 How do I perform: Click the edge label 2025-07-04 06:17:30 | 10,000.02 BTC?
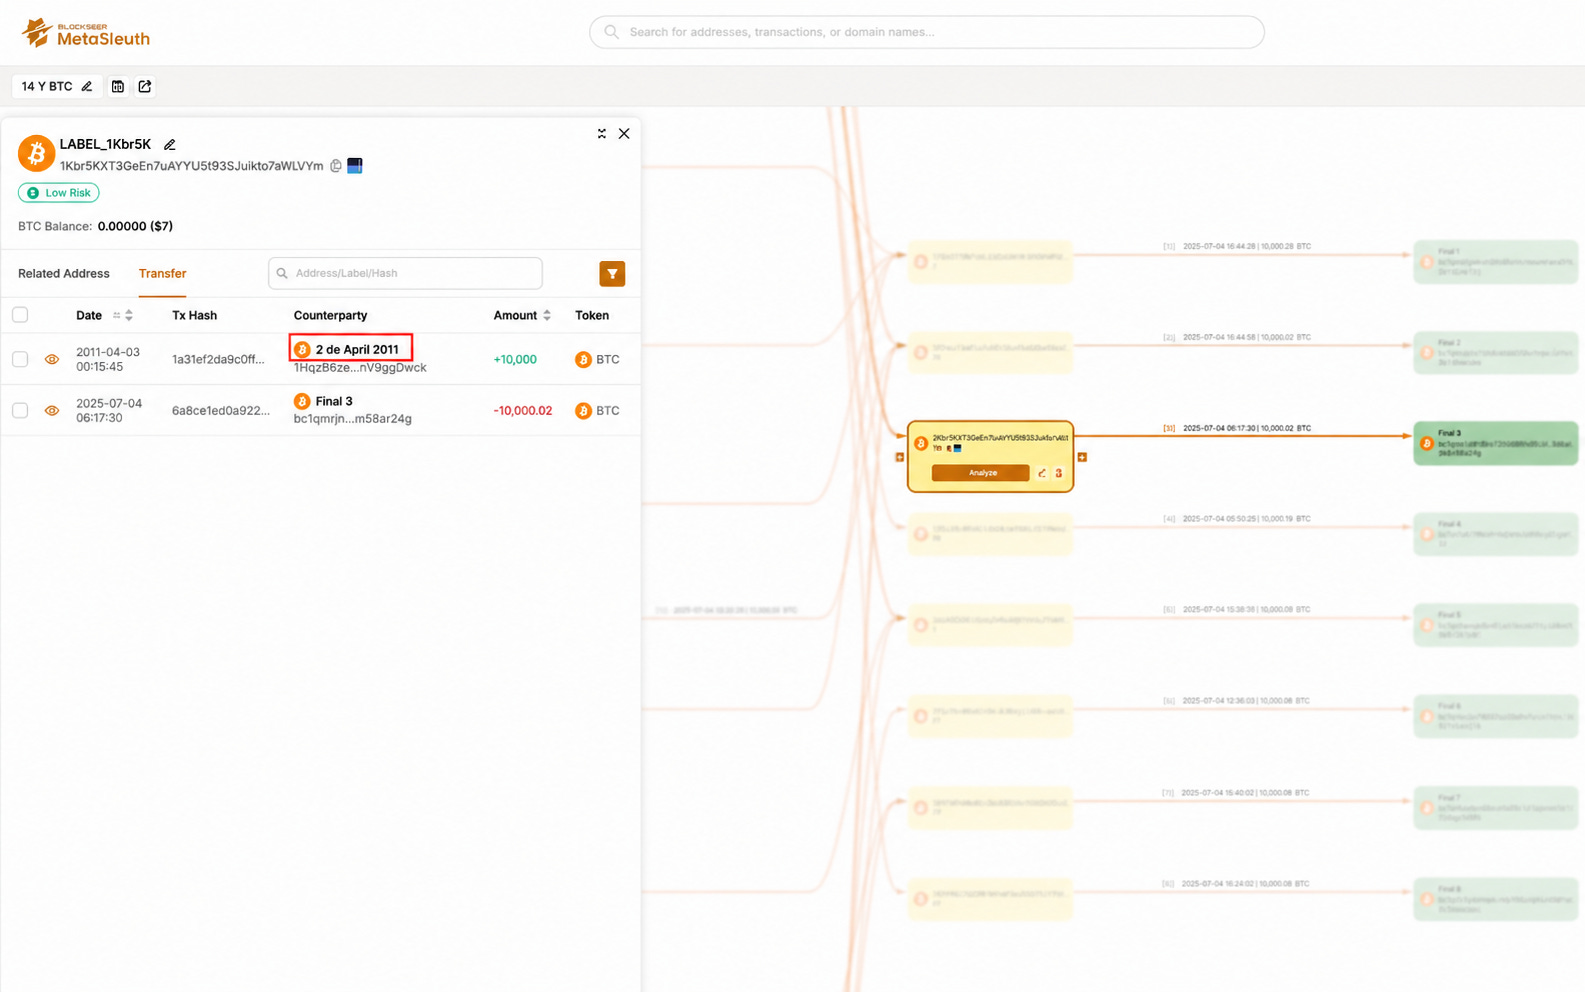(x=1246, y=428)
